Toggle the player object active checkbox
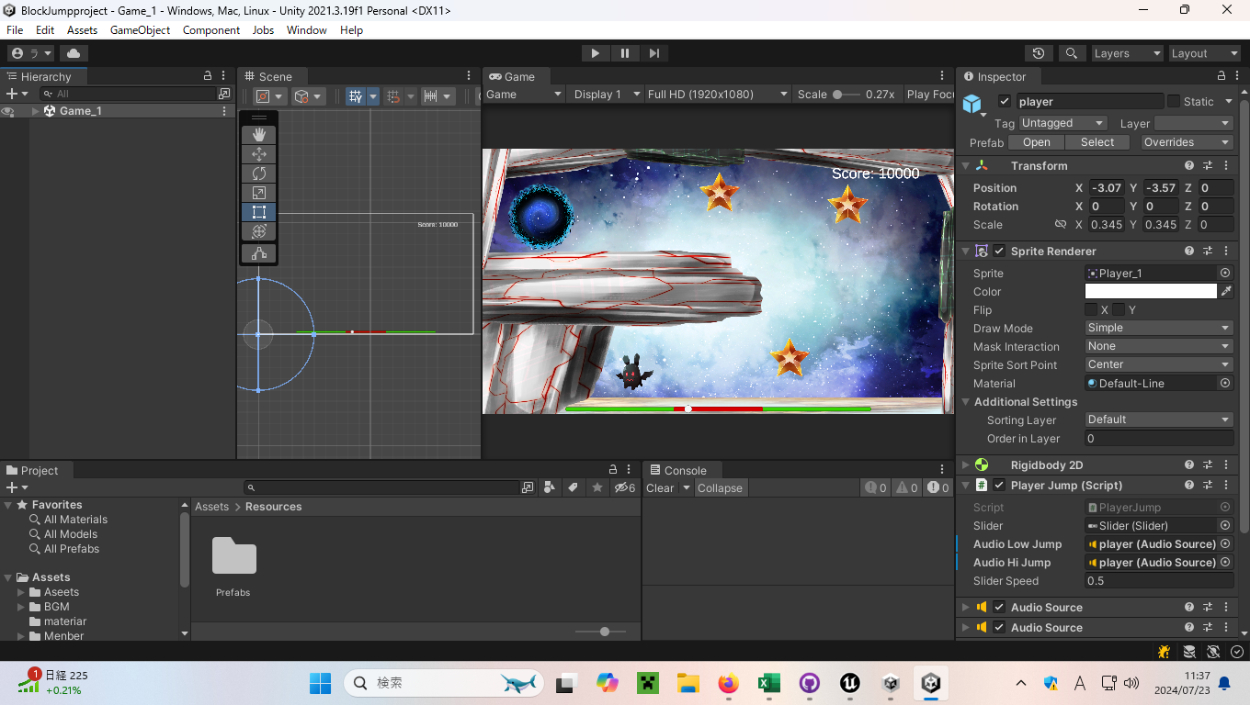The height and width of the screenshot is (705, 1250). pos(1004,101)
